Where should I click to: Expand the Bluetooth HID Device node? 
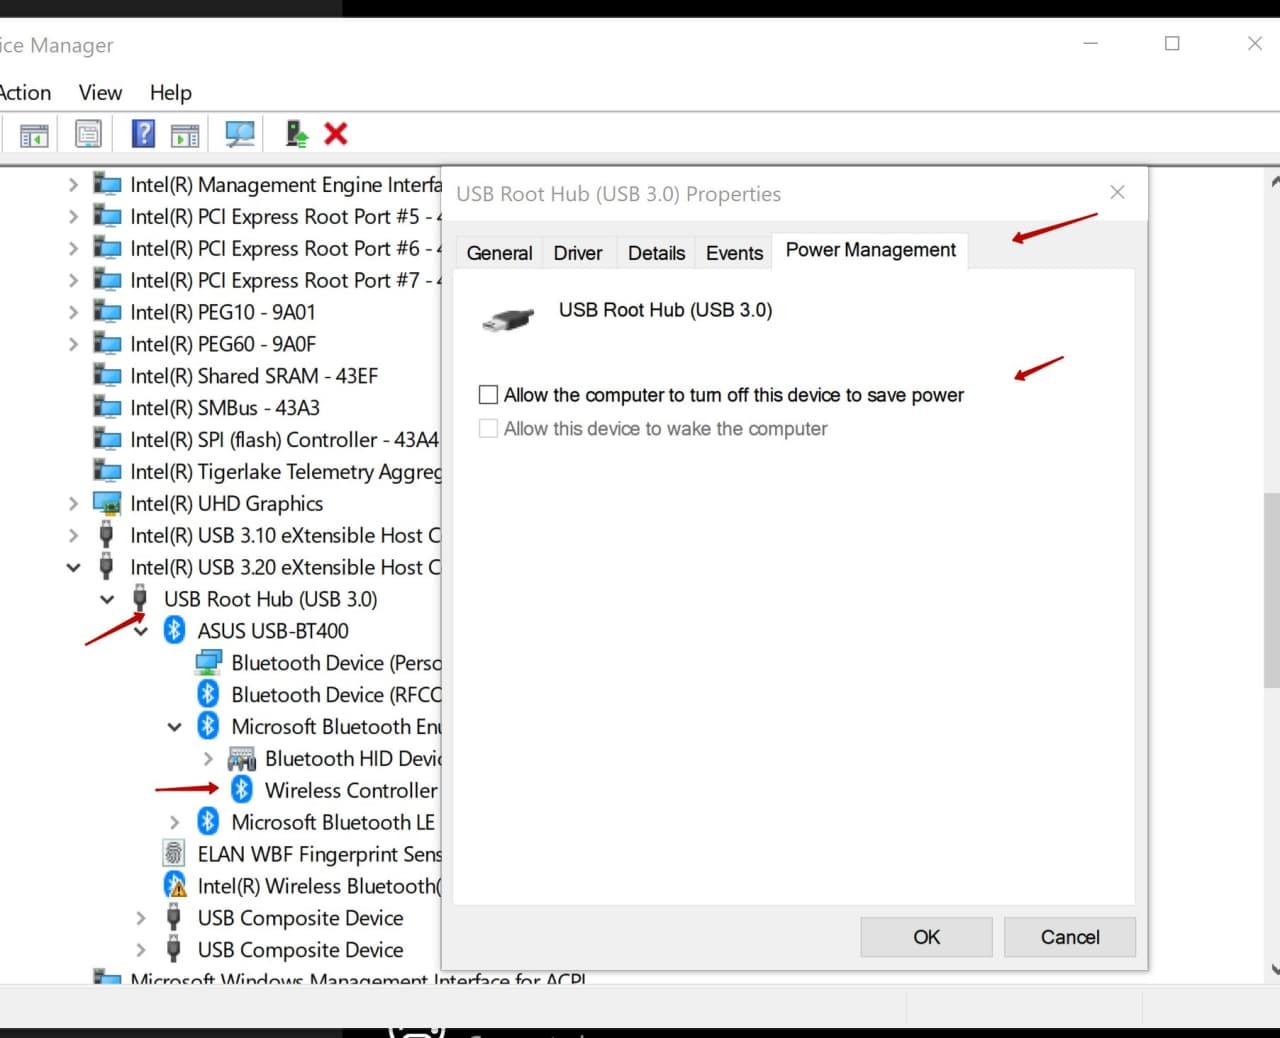pos(208,759)
